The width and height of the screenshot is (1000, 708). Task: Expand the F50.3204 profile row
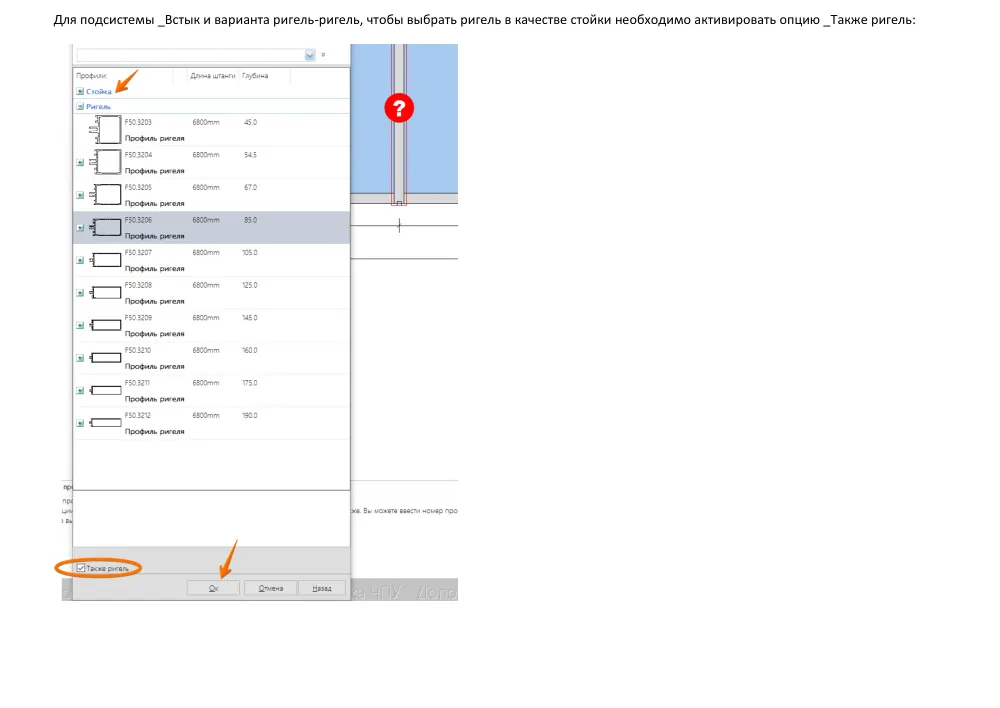pos(80,163)
